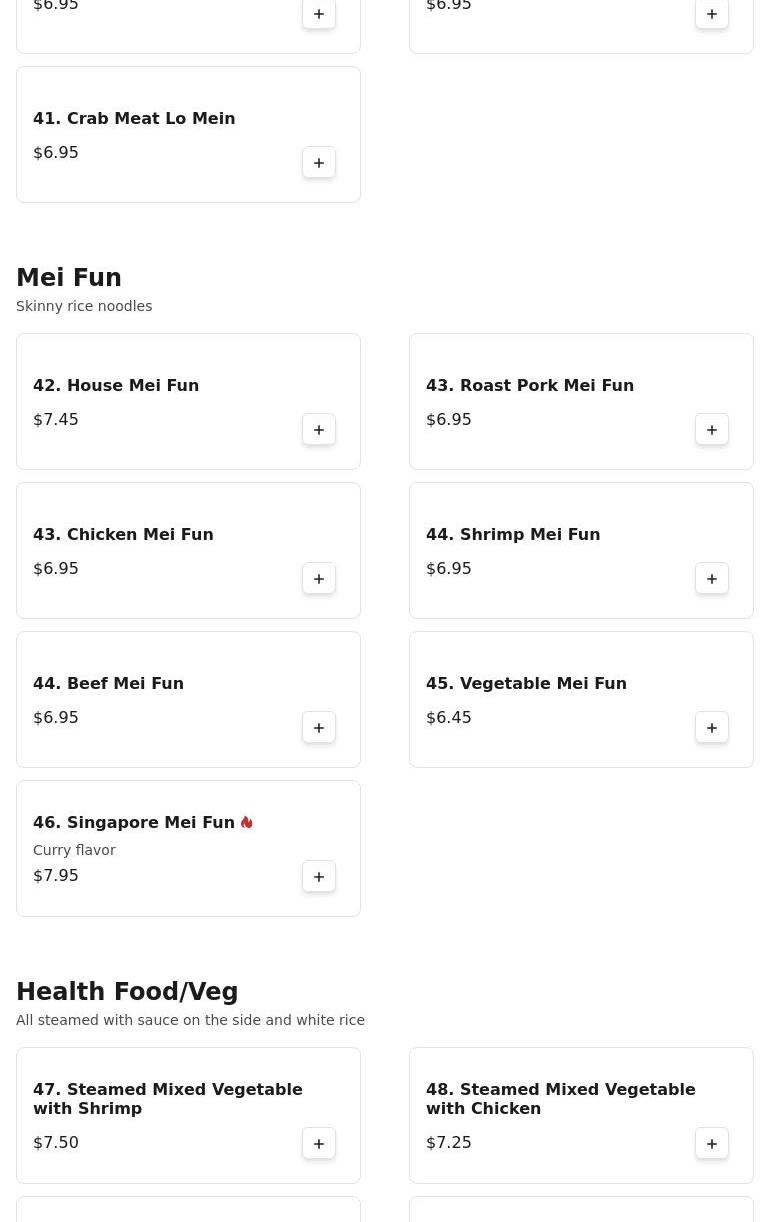Click the Health Food/Veg section heading

tap(127, 992)
